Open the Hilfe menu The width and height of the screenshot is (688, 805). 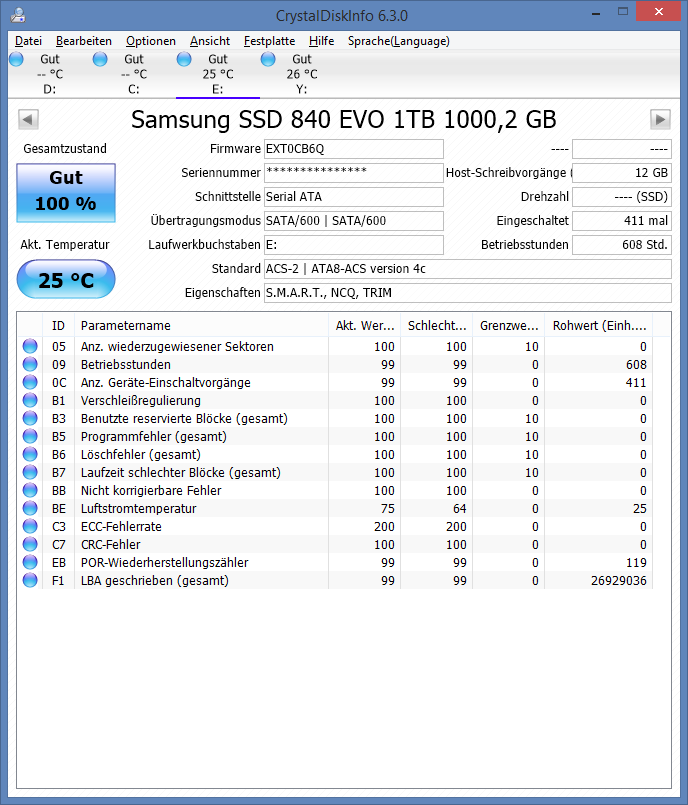tap(321, 41)
